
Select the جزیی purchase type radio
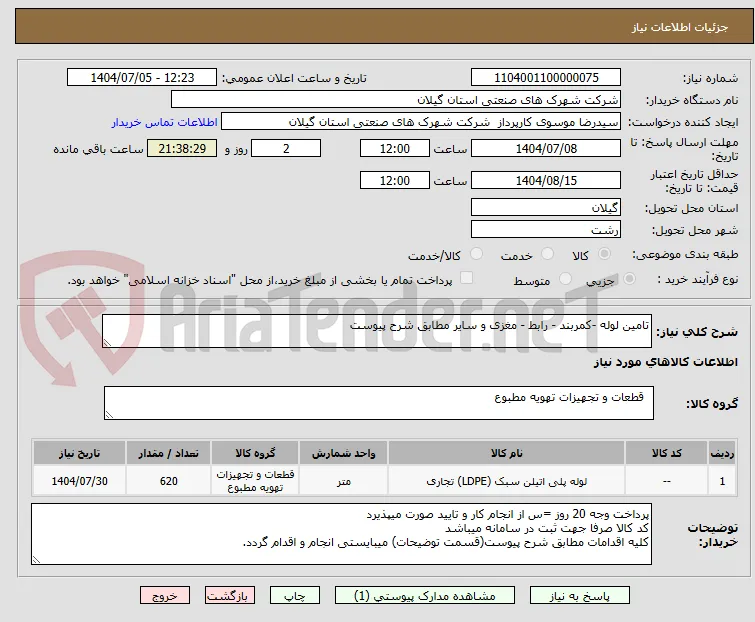[x=629, y=279]
